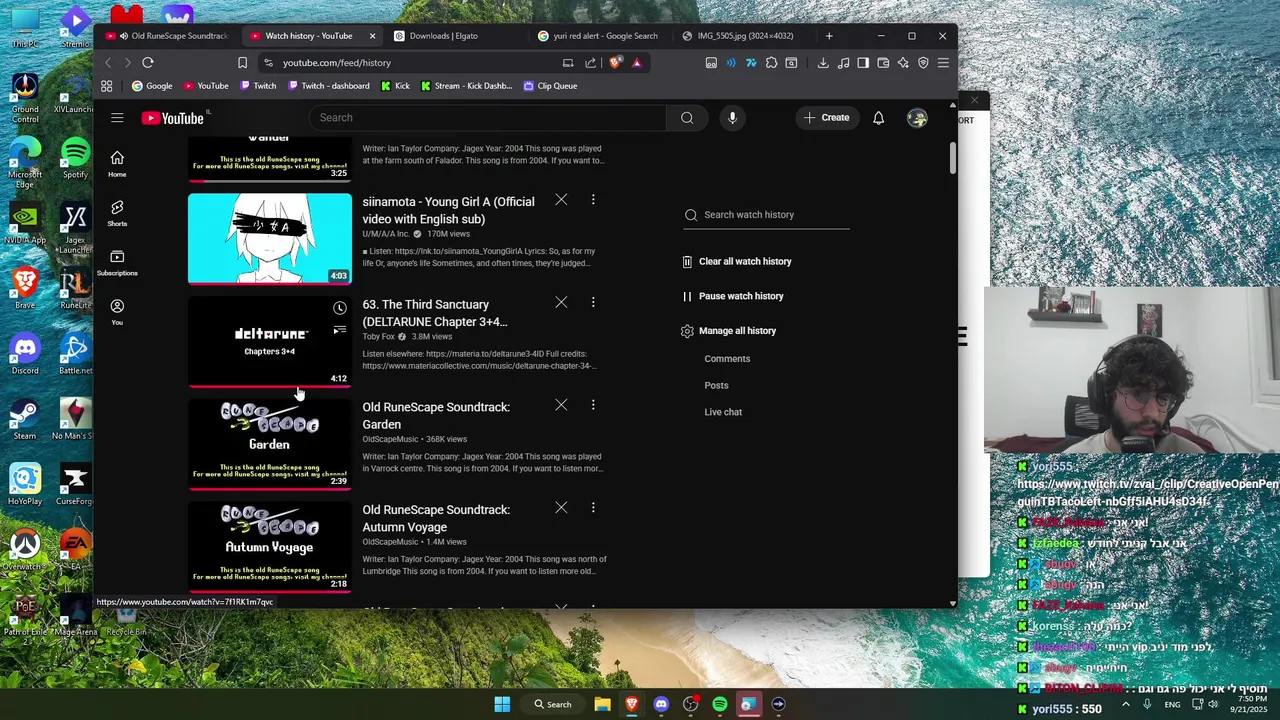1280x720 pixels.
Task: Open Comments history link
Action: click(727, 359)
